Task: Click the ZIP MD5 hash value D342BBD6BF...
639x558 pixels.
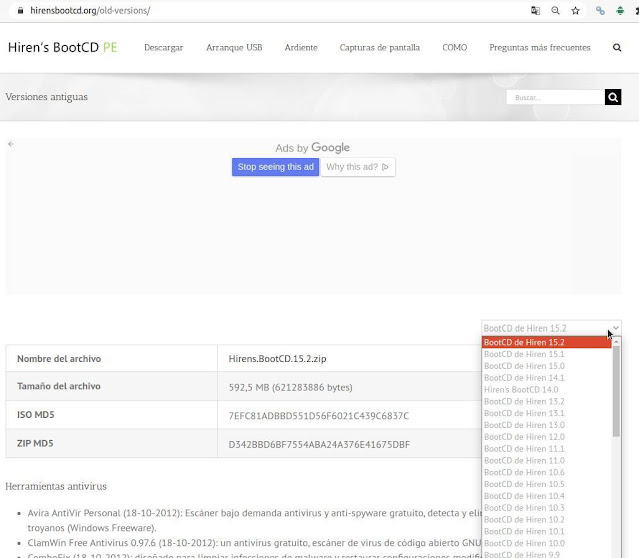Action: coord(319,444)
